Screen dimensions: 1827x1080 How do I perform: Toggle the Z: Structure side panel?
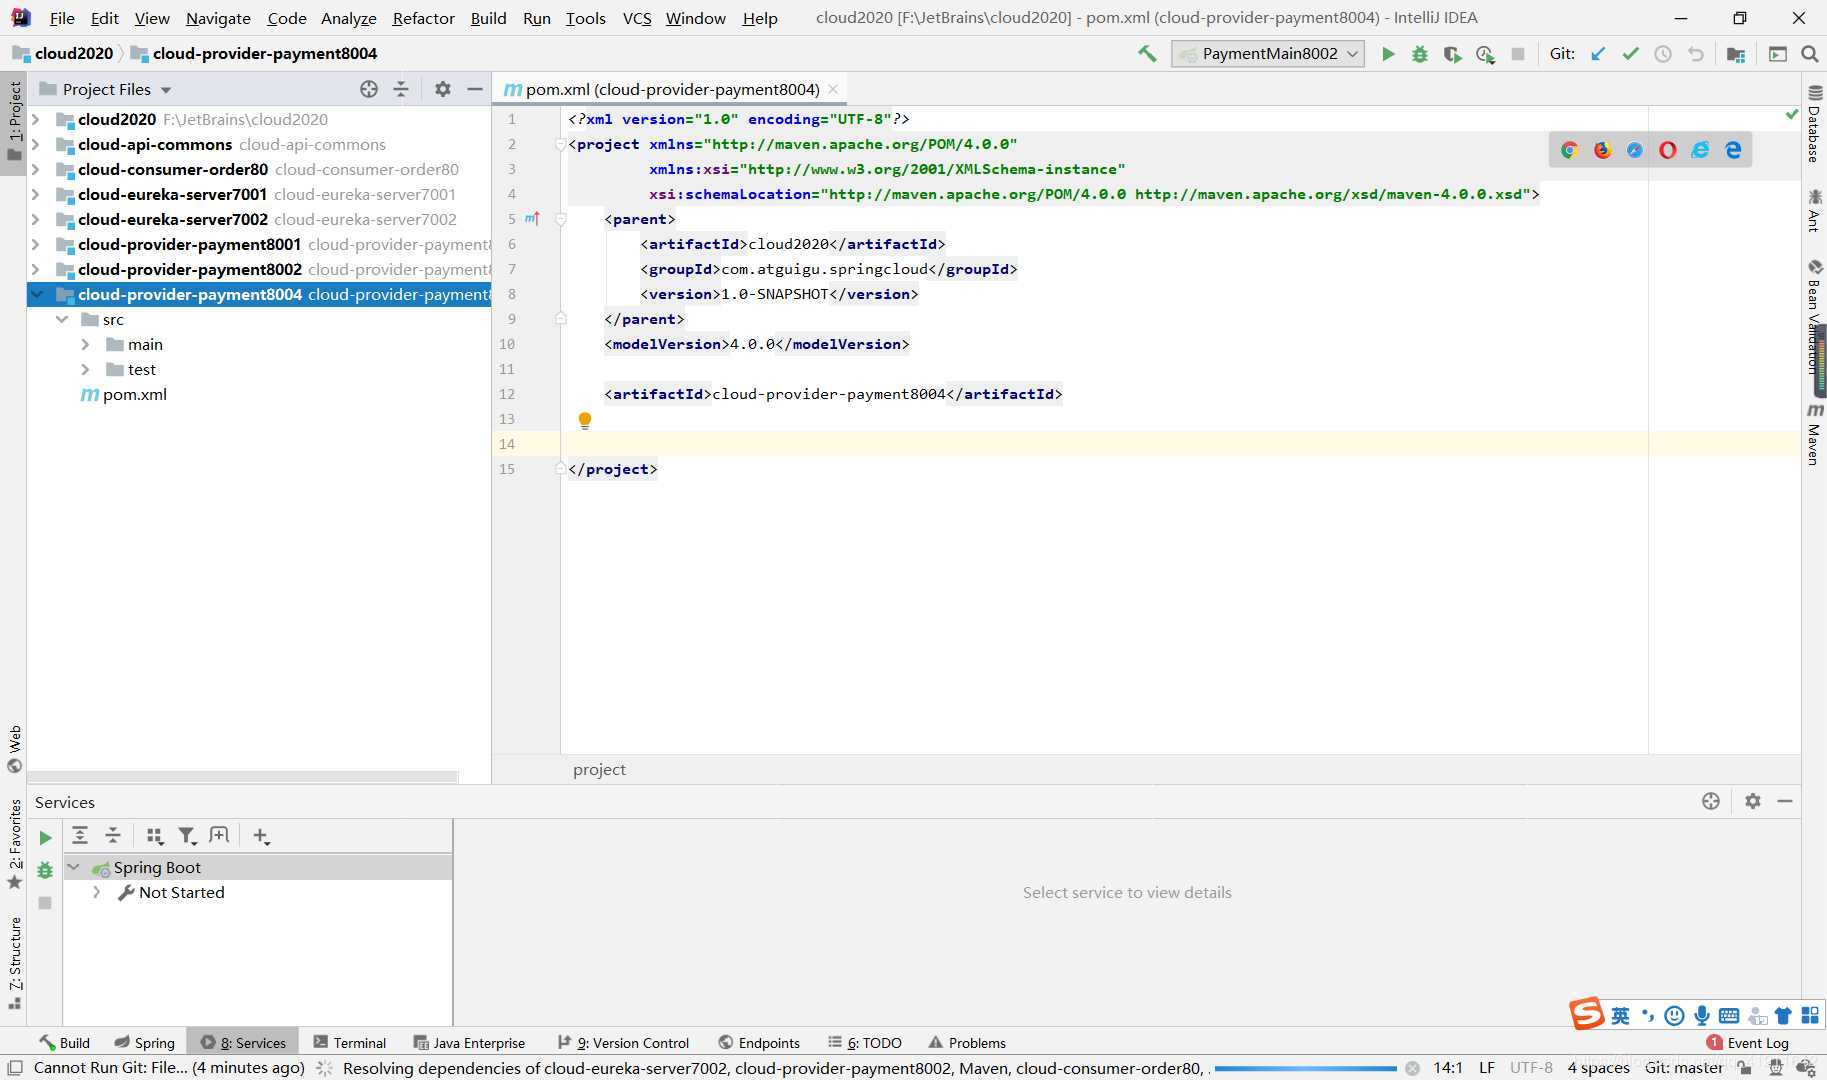pyautogui.click(x=14, y=962)
